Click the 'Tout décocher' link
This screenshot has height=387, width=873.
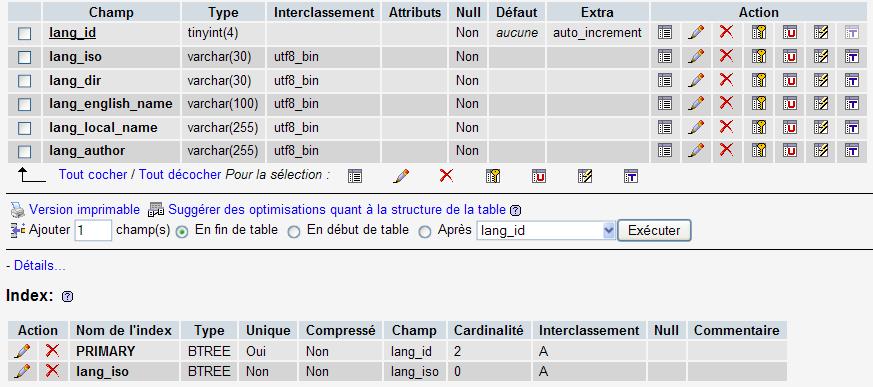point(180,174)
